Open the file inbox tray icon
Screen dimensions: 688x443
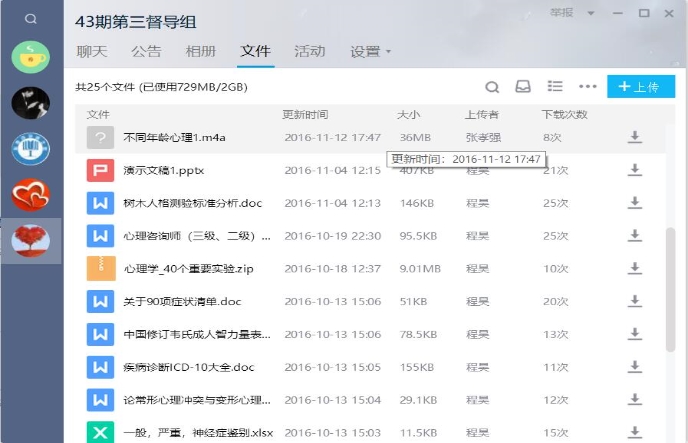[522, 87]
